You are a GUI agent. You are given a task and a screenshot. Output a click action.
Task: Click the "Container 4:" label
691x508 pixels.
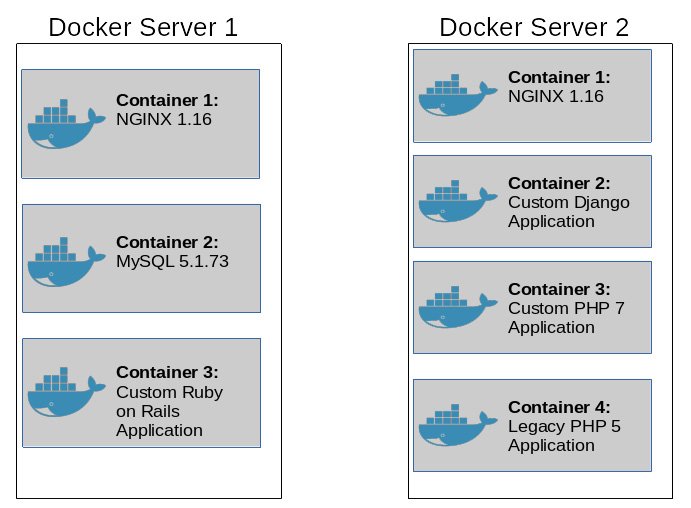coord(559,408)
